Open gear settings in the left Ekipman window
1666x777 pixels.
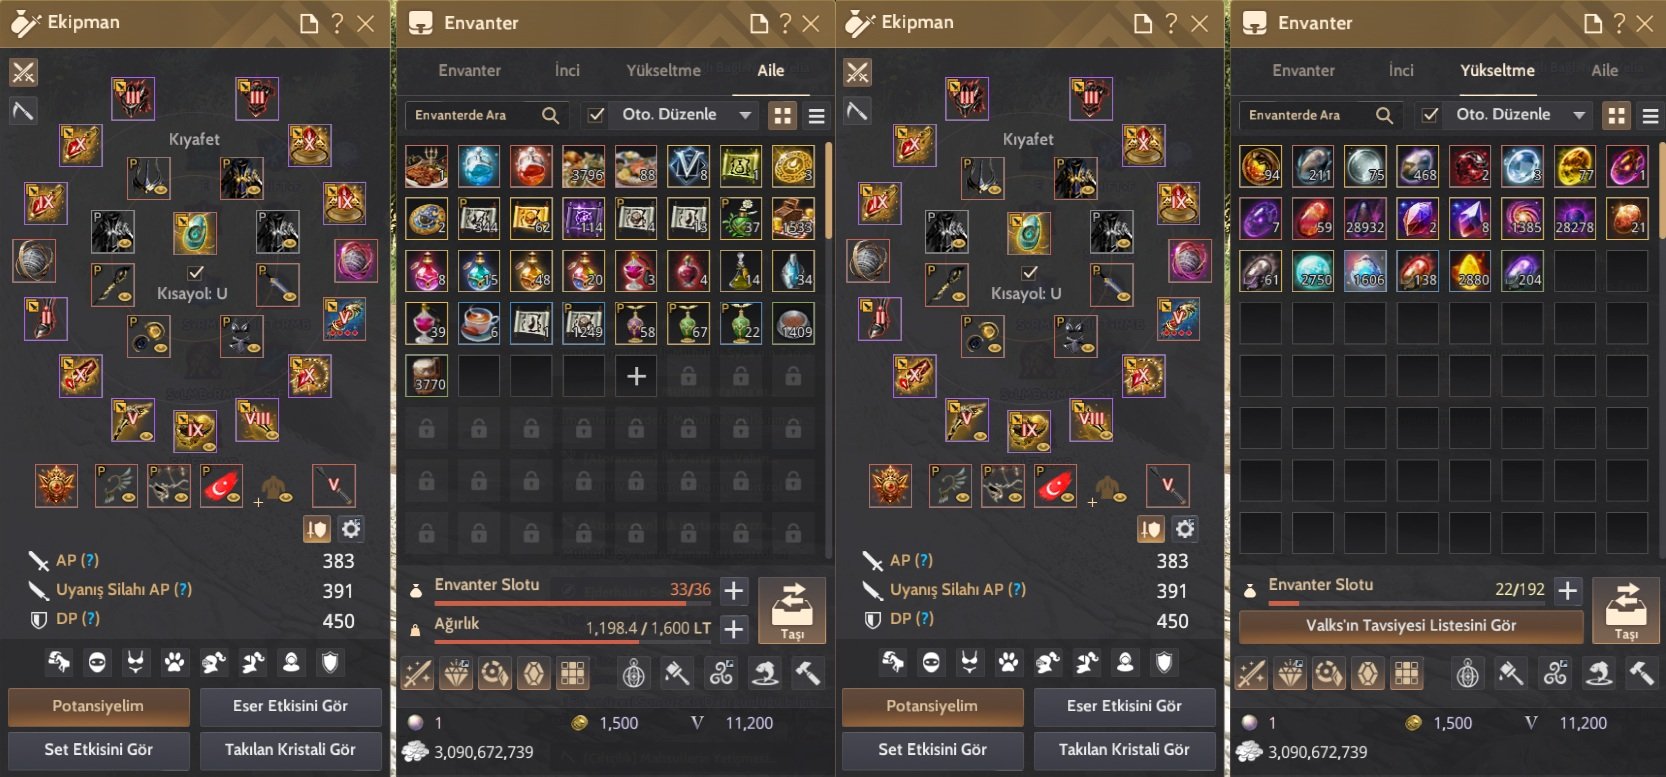point(351,528)
